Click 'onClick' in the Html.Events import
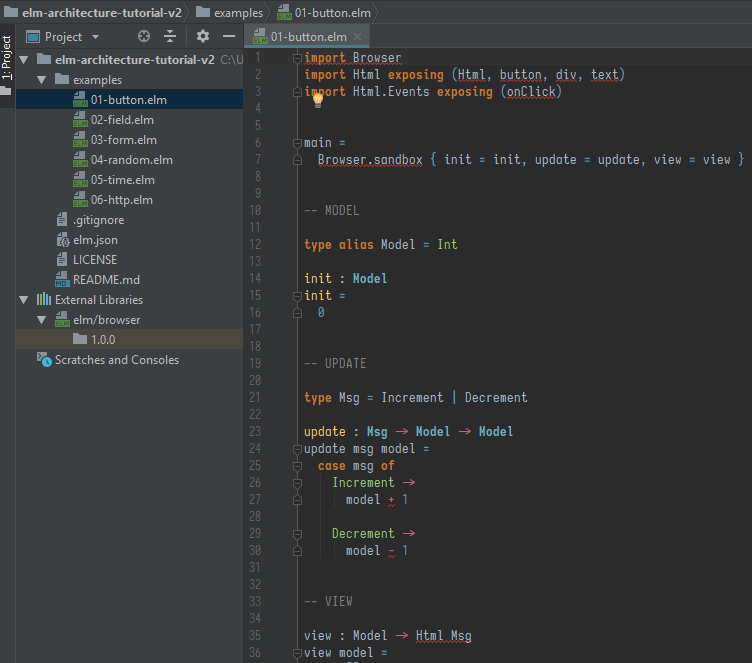The height and width of the screenshot is (663, 752). click(x=531, y=92)
